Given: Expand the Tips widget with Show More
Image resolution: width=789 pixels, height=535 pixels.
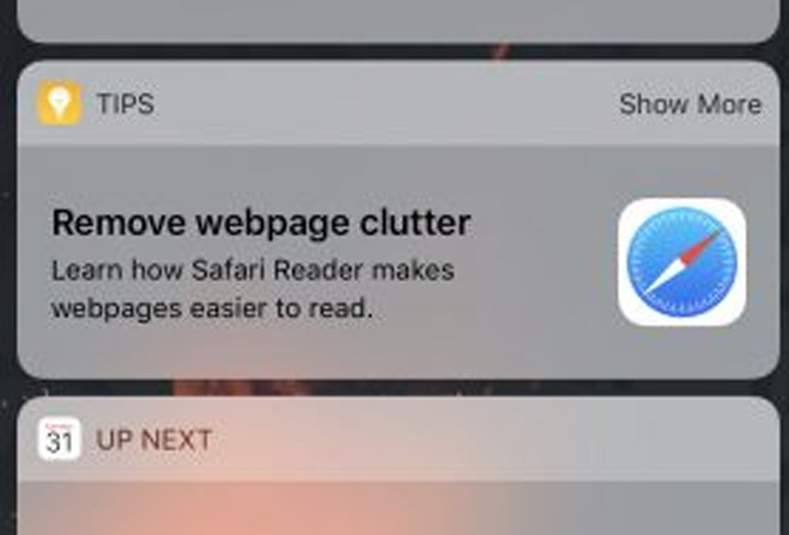Looking at the screenshot, I should [x=690, y=104].
